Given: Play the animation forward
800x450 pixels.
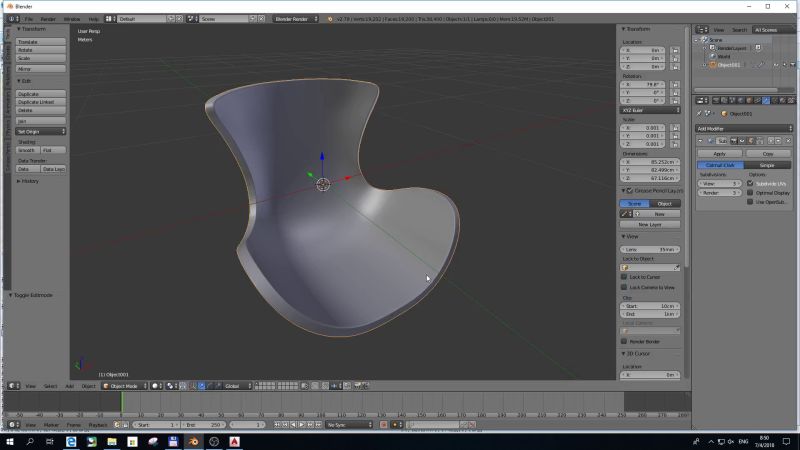Looking at the screenshot, I should (x=302, y=424).
